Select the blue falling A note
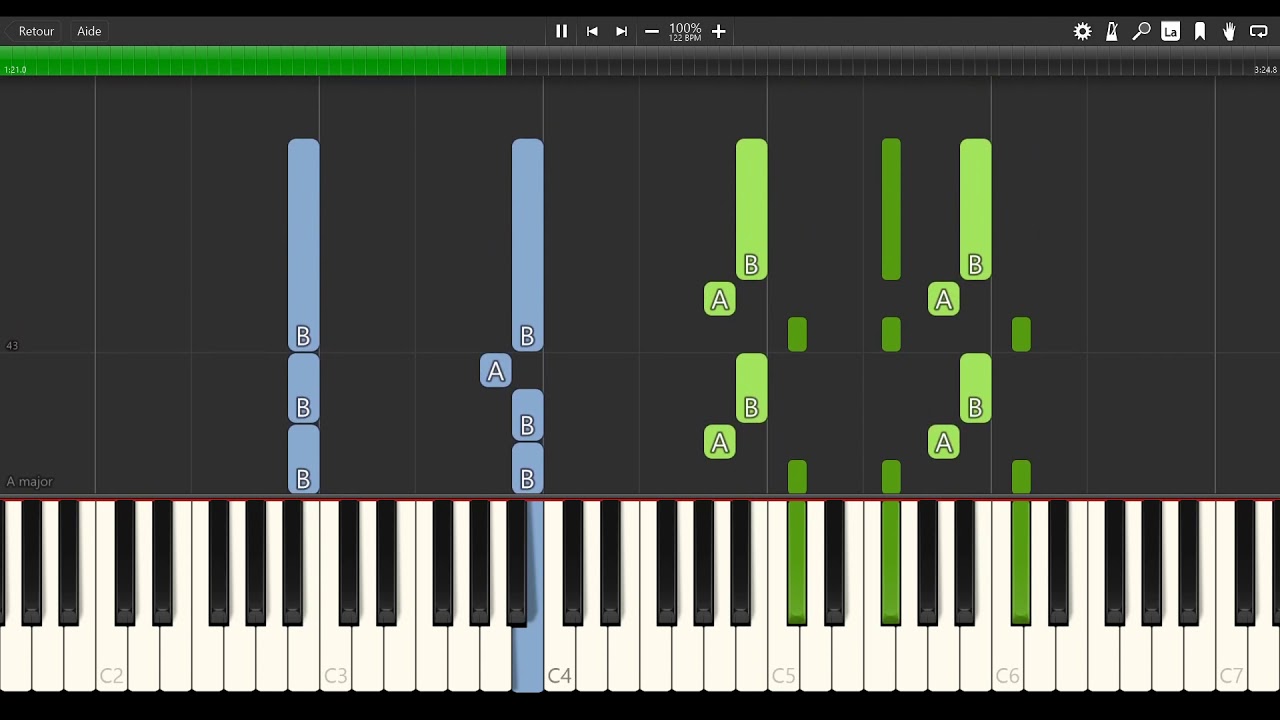 pyautogui.click(x=495, y=371)
